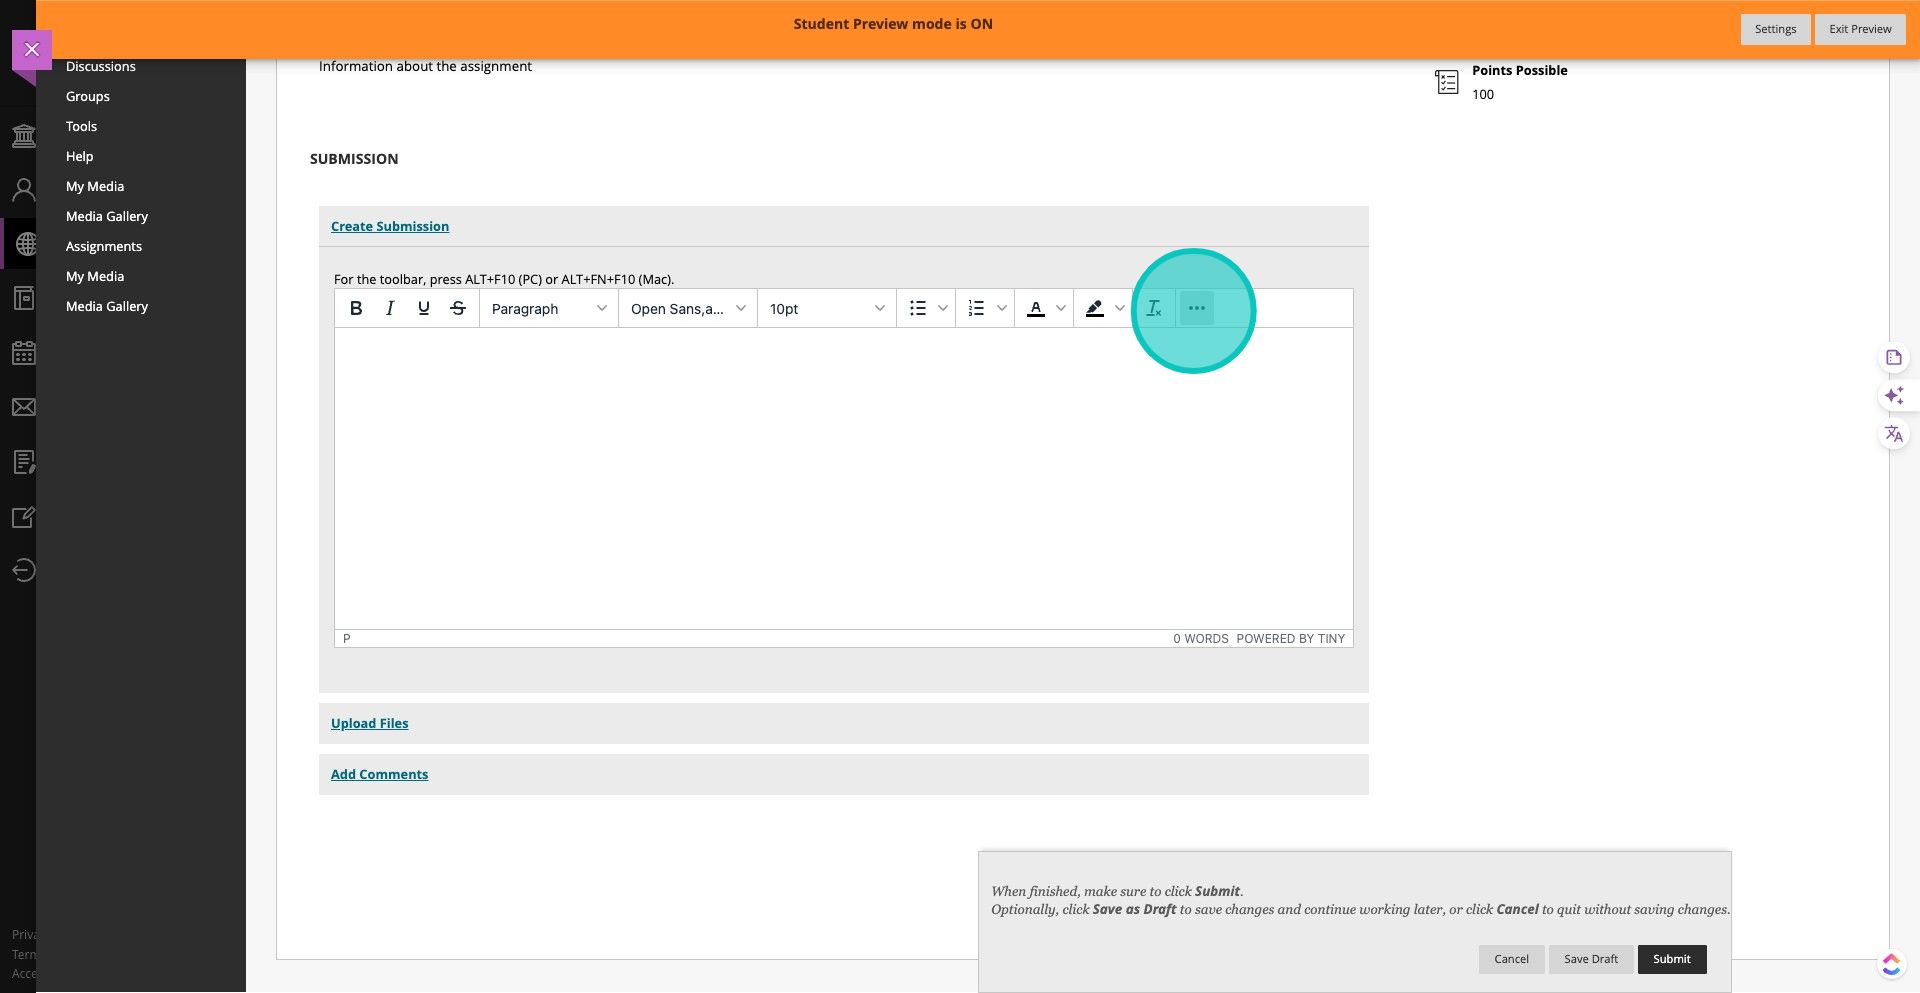The width and height of the screenshot is (1920, 993).
Task: Show more toolbar options ellipsis
Action: click(1197, 309)
